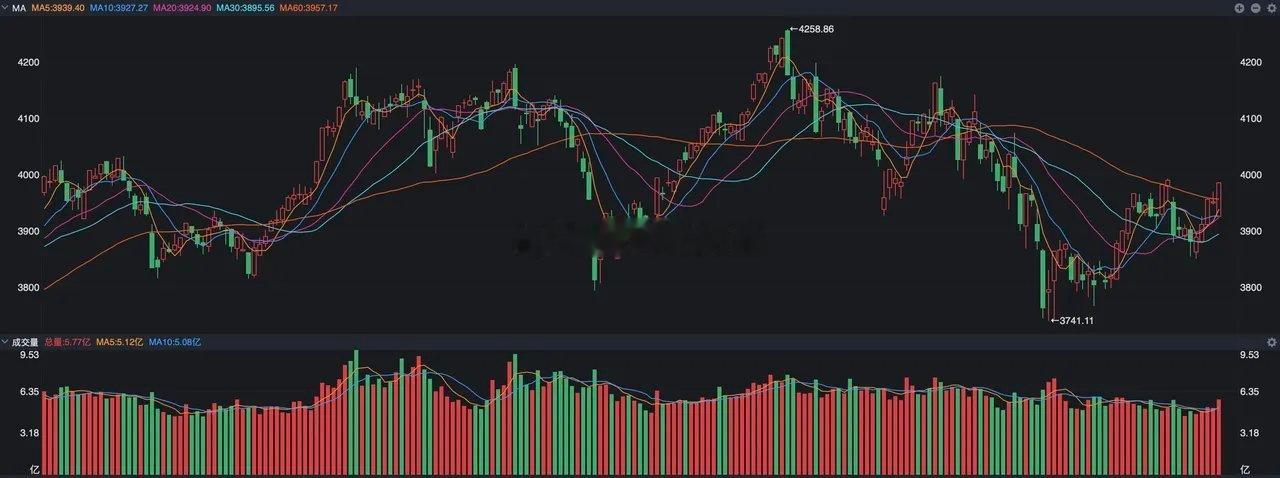Click the 9.53 label on left volume axis
Viewport: 1280px width, 478px height.
28,355
